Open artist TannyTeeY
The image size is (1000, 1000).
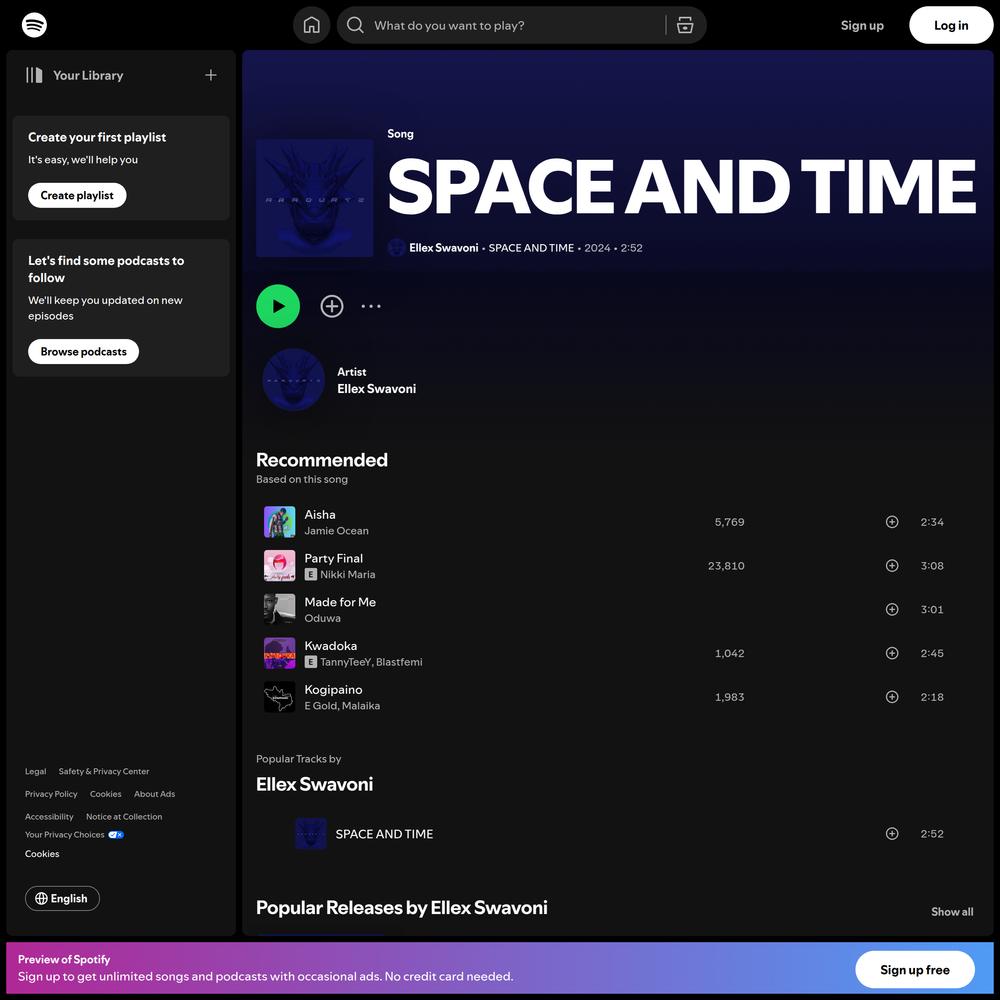[346, 662]
